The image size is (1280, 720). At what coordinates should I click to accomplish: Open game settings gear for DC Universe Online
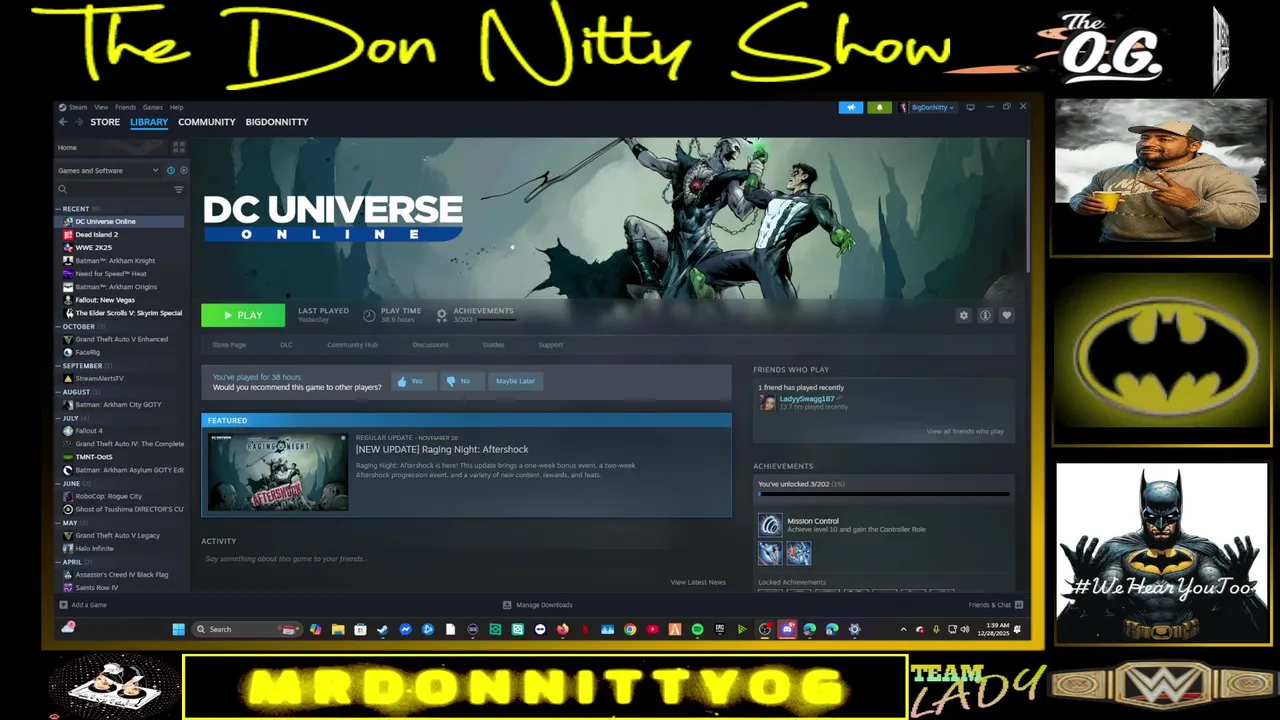coord(964,315)
